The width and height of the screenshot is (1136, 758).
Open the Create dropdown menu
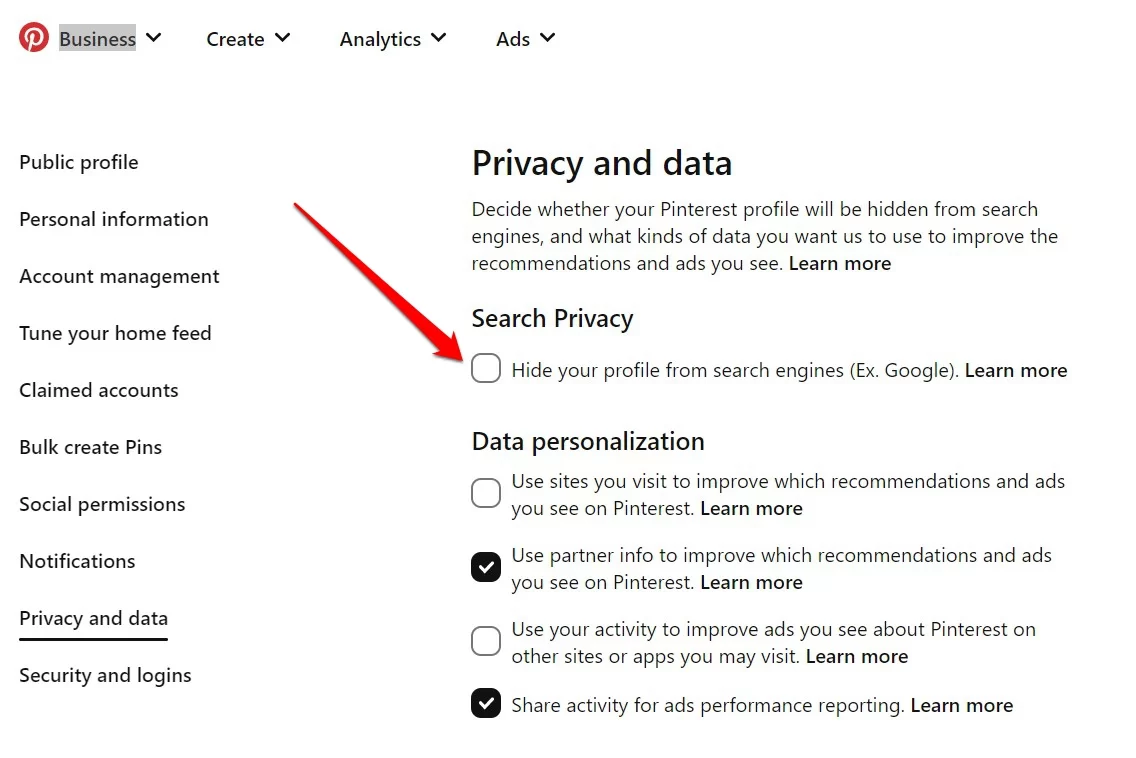click(x=248, y=38)
